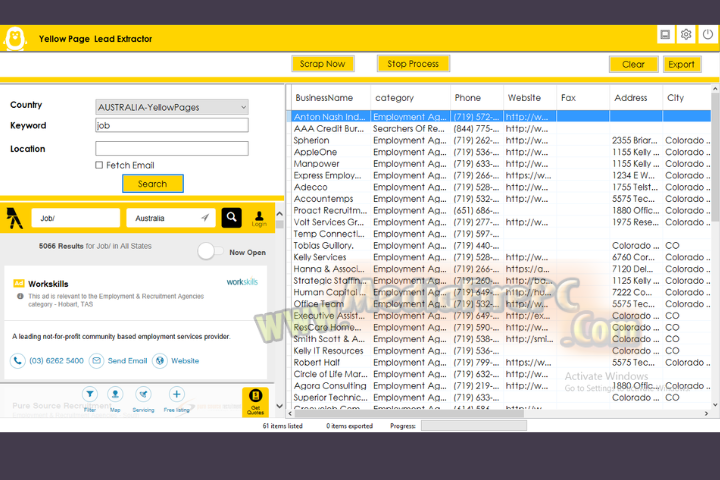Screen dimensions: 720x480
Task: Sort by City column header
Action: coord(687,97)
